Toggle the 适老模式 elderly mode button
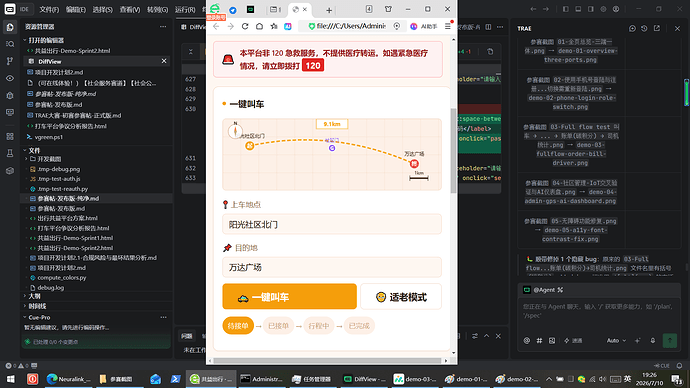The height and width of the screenshot is (388, 690). pos(401,297)
